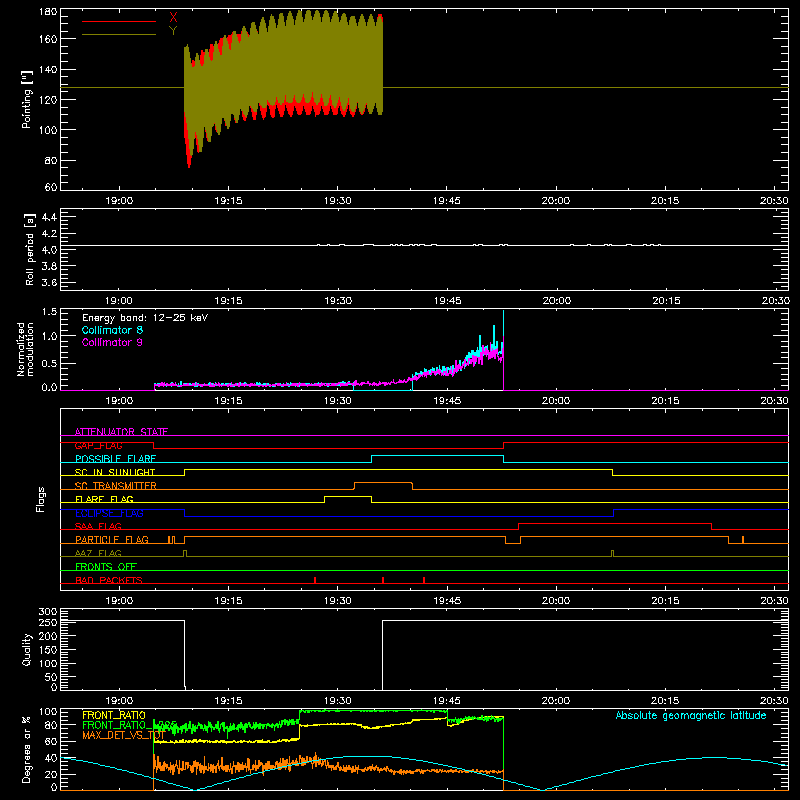Screen dimensions: 800x800
Task: Click the 1.5 value on modulation axis
Action: tap(49, 312)
